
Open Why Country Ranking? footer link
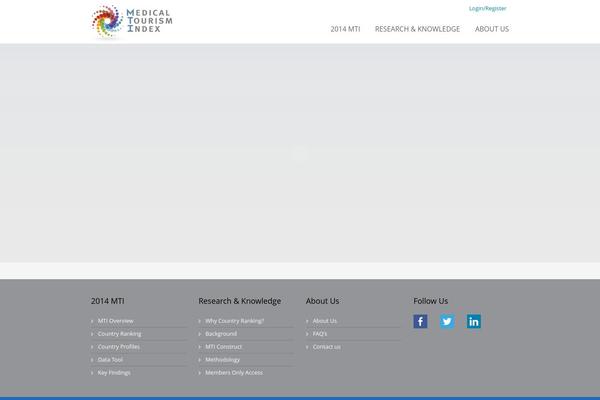tap(235, 321)
